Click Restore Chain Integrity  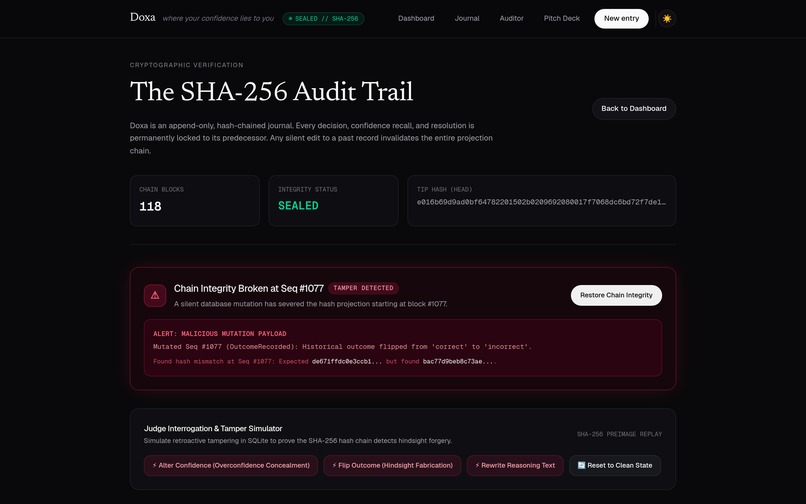click(x=616, y=295)
